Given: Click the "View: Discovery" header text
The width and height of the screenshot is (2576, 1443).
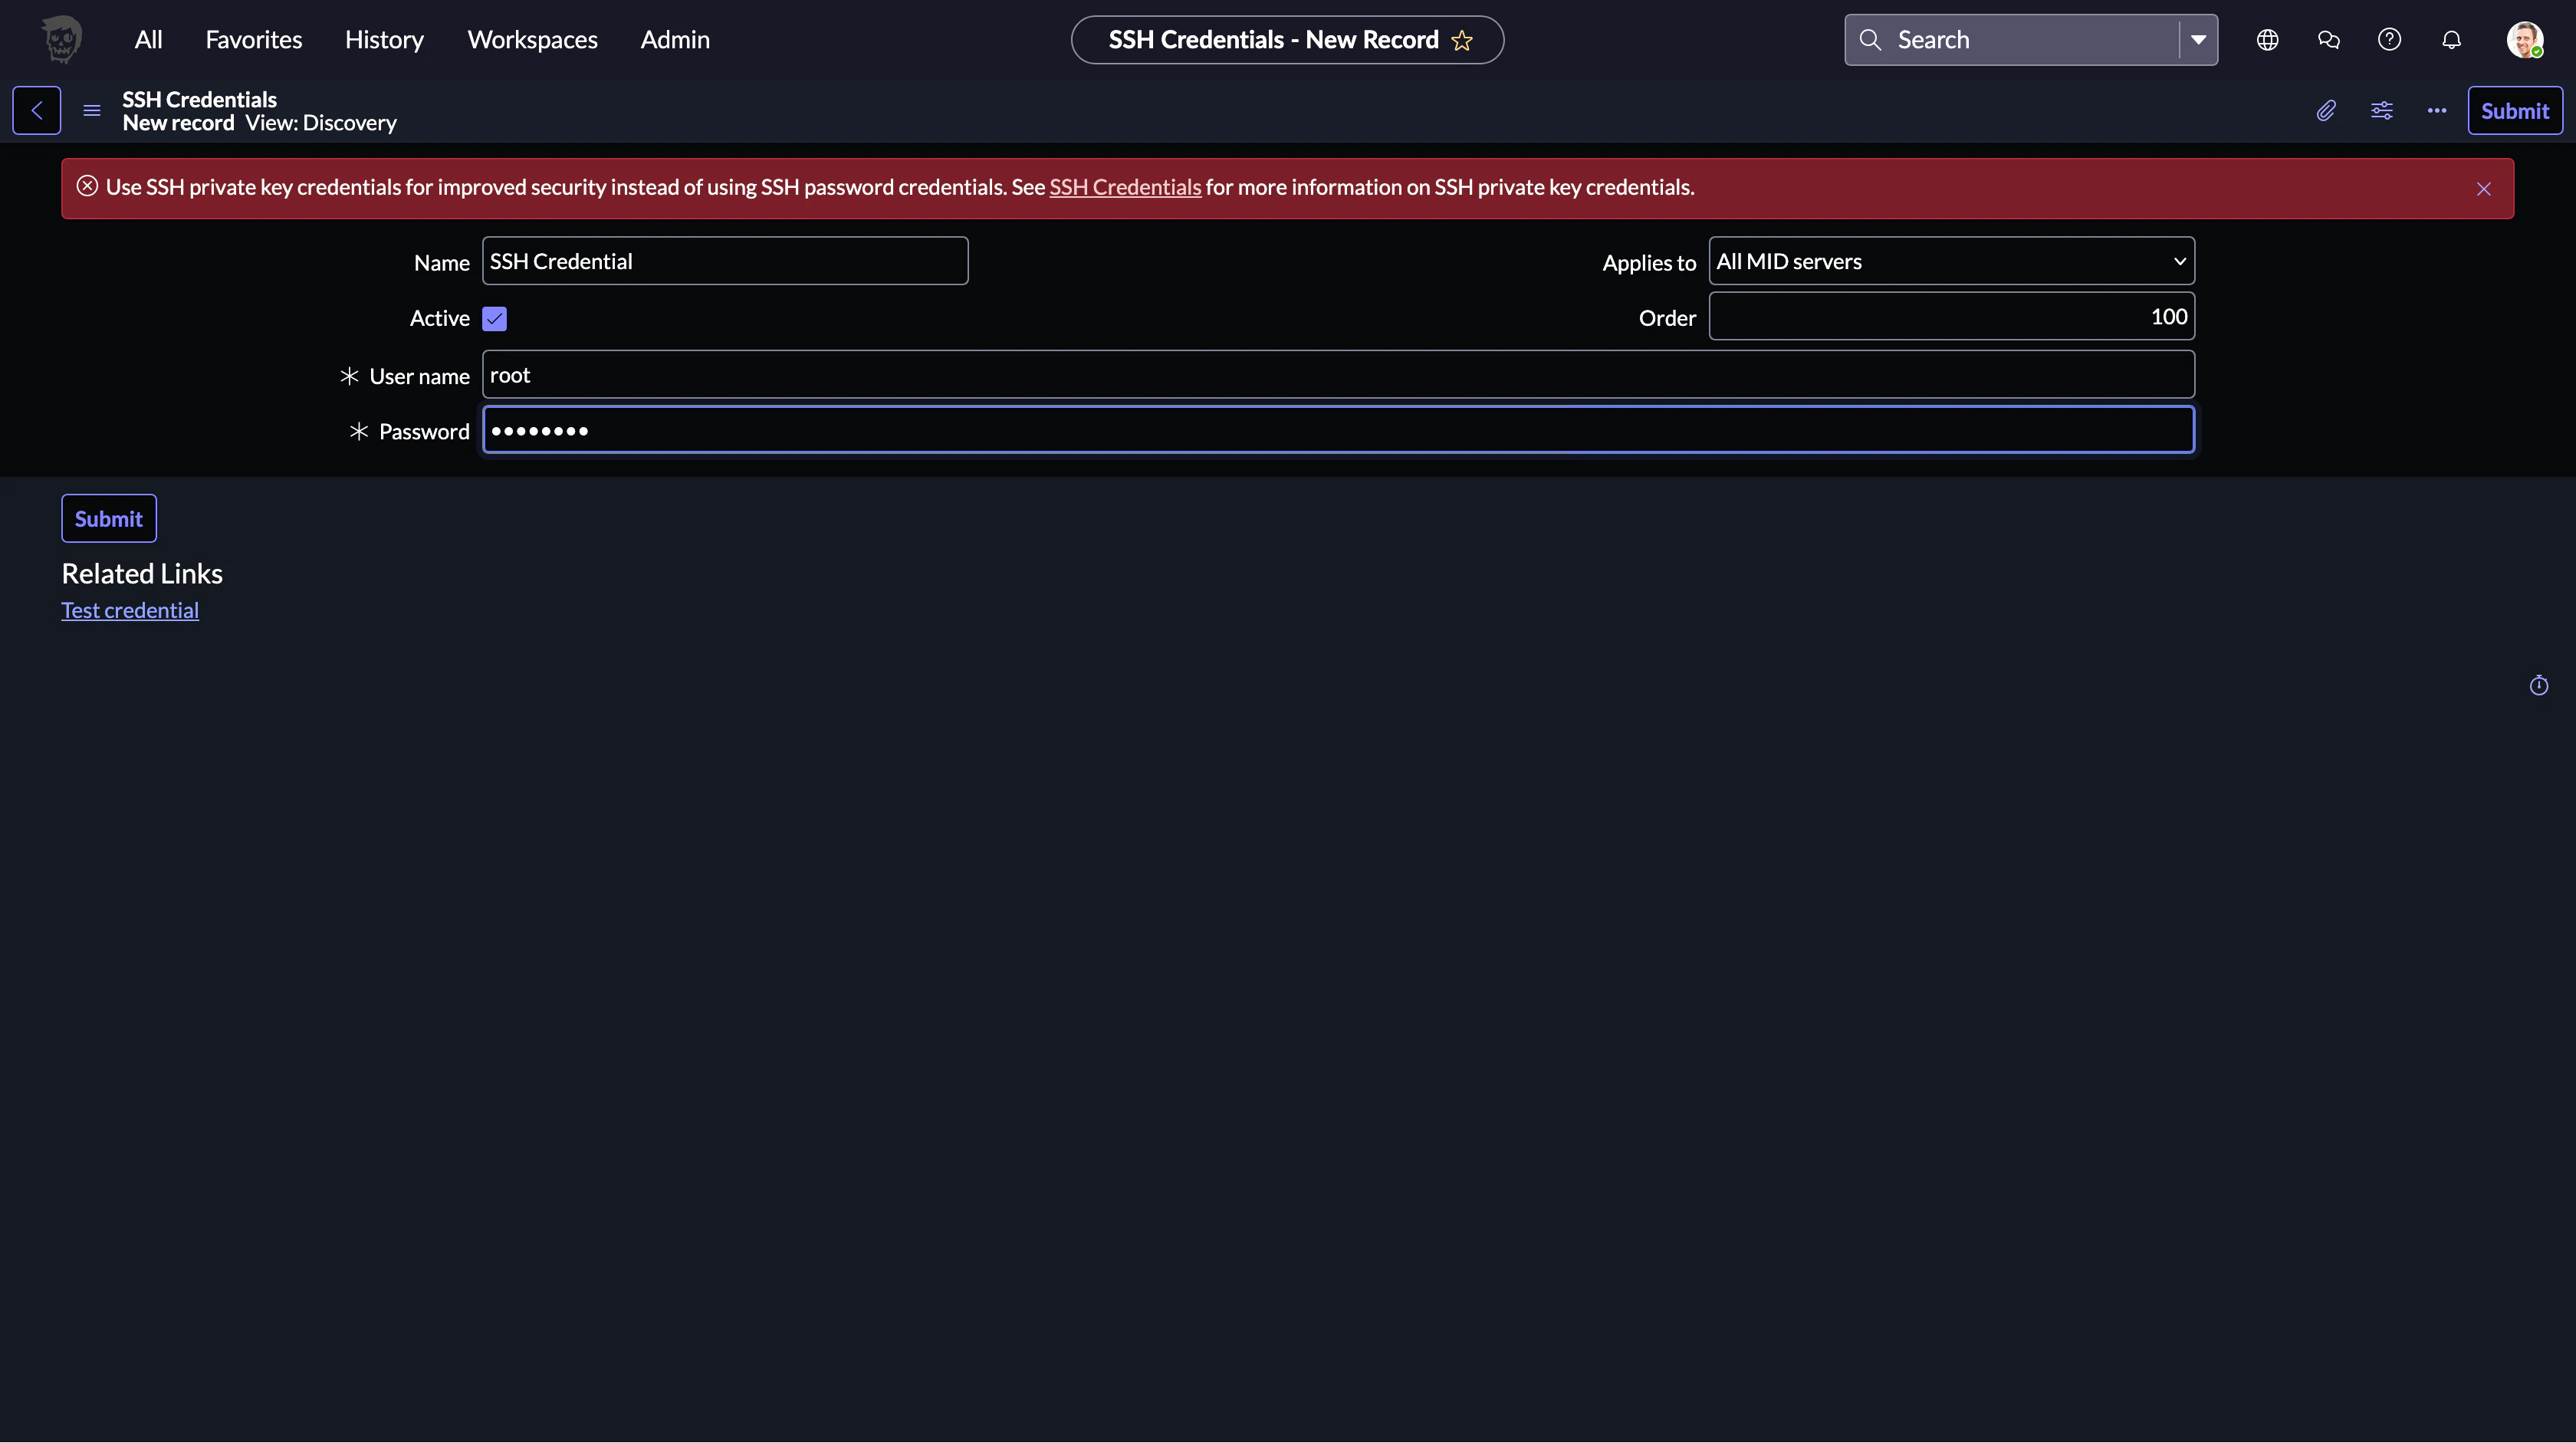Looking at the screenshot, I should 321,123.
